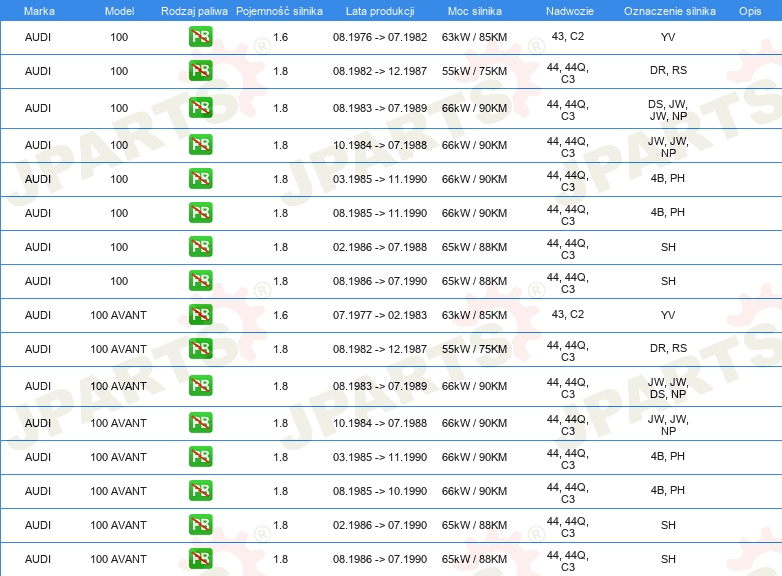Click petrol icon for 100 Avant 07.1977-02.1983
The image size is (782, 576).
pyautogui.click(x=200, y=315)
